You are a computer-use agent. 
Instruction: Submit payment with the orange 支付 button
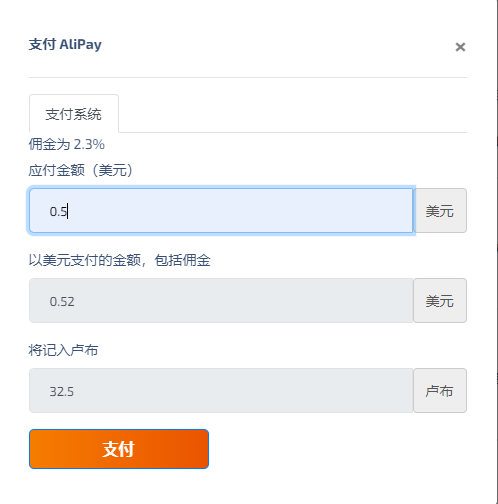119,449
